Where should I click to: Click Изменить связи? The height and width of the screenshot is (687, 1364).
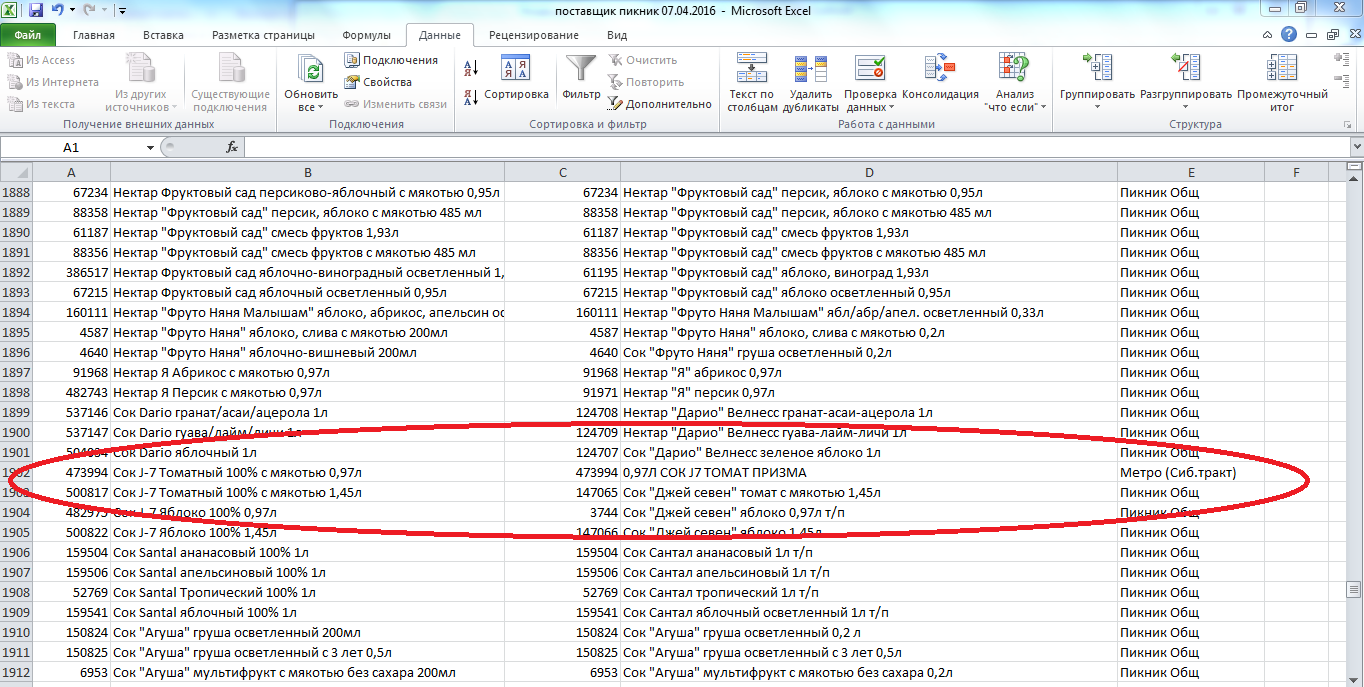click(x=396, y=104)
